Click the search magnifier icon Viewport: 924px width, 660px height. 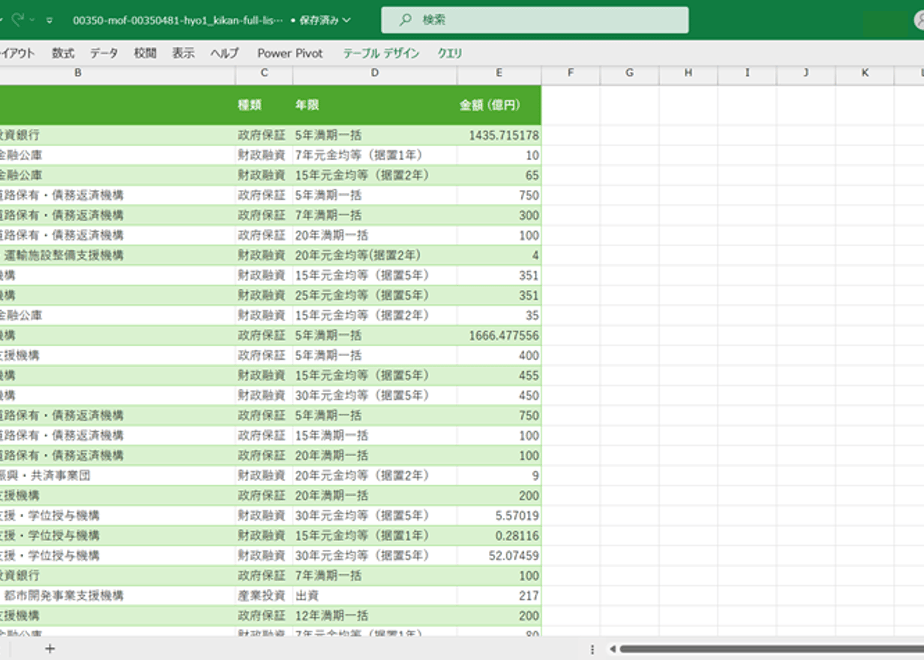click(405, 20)
